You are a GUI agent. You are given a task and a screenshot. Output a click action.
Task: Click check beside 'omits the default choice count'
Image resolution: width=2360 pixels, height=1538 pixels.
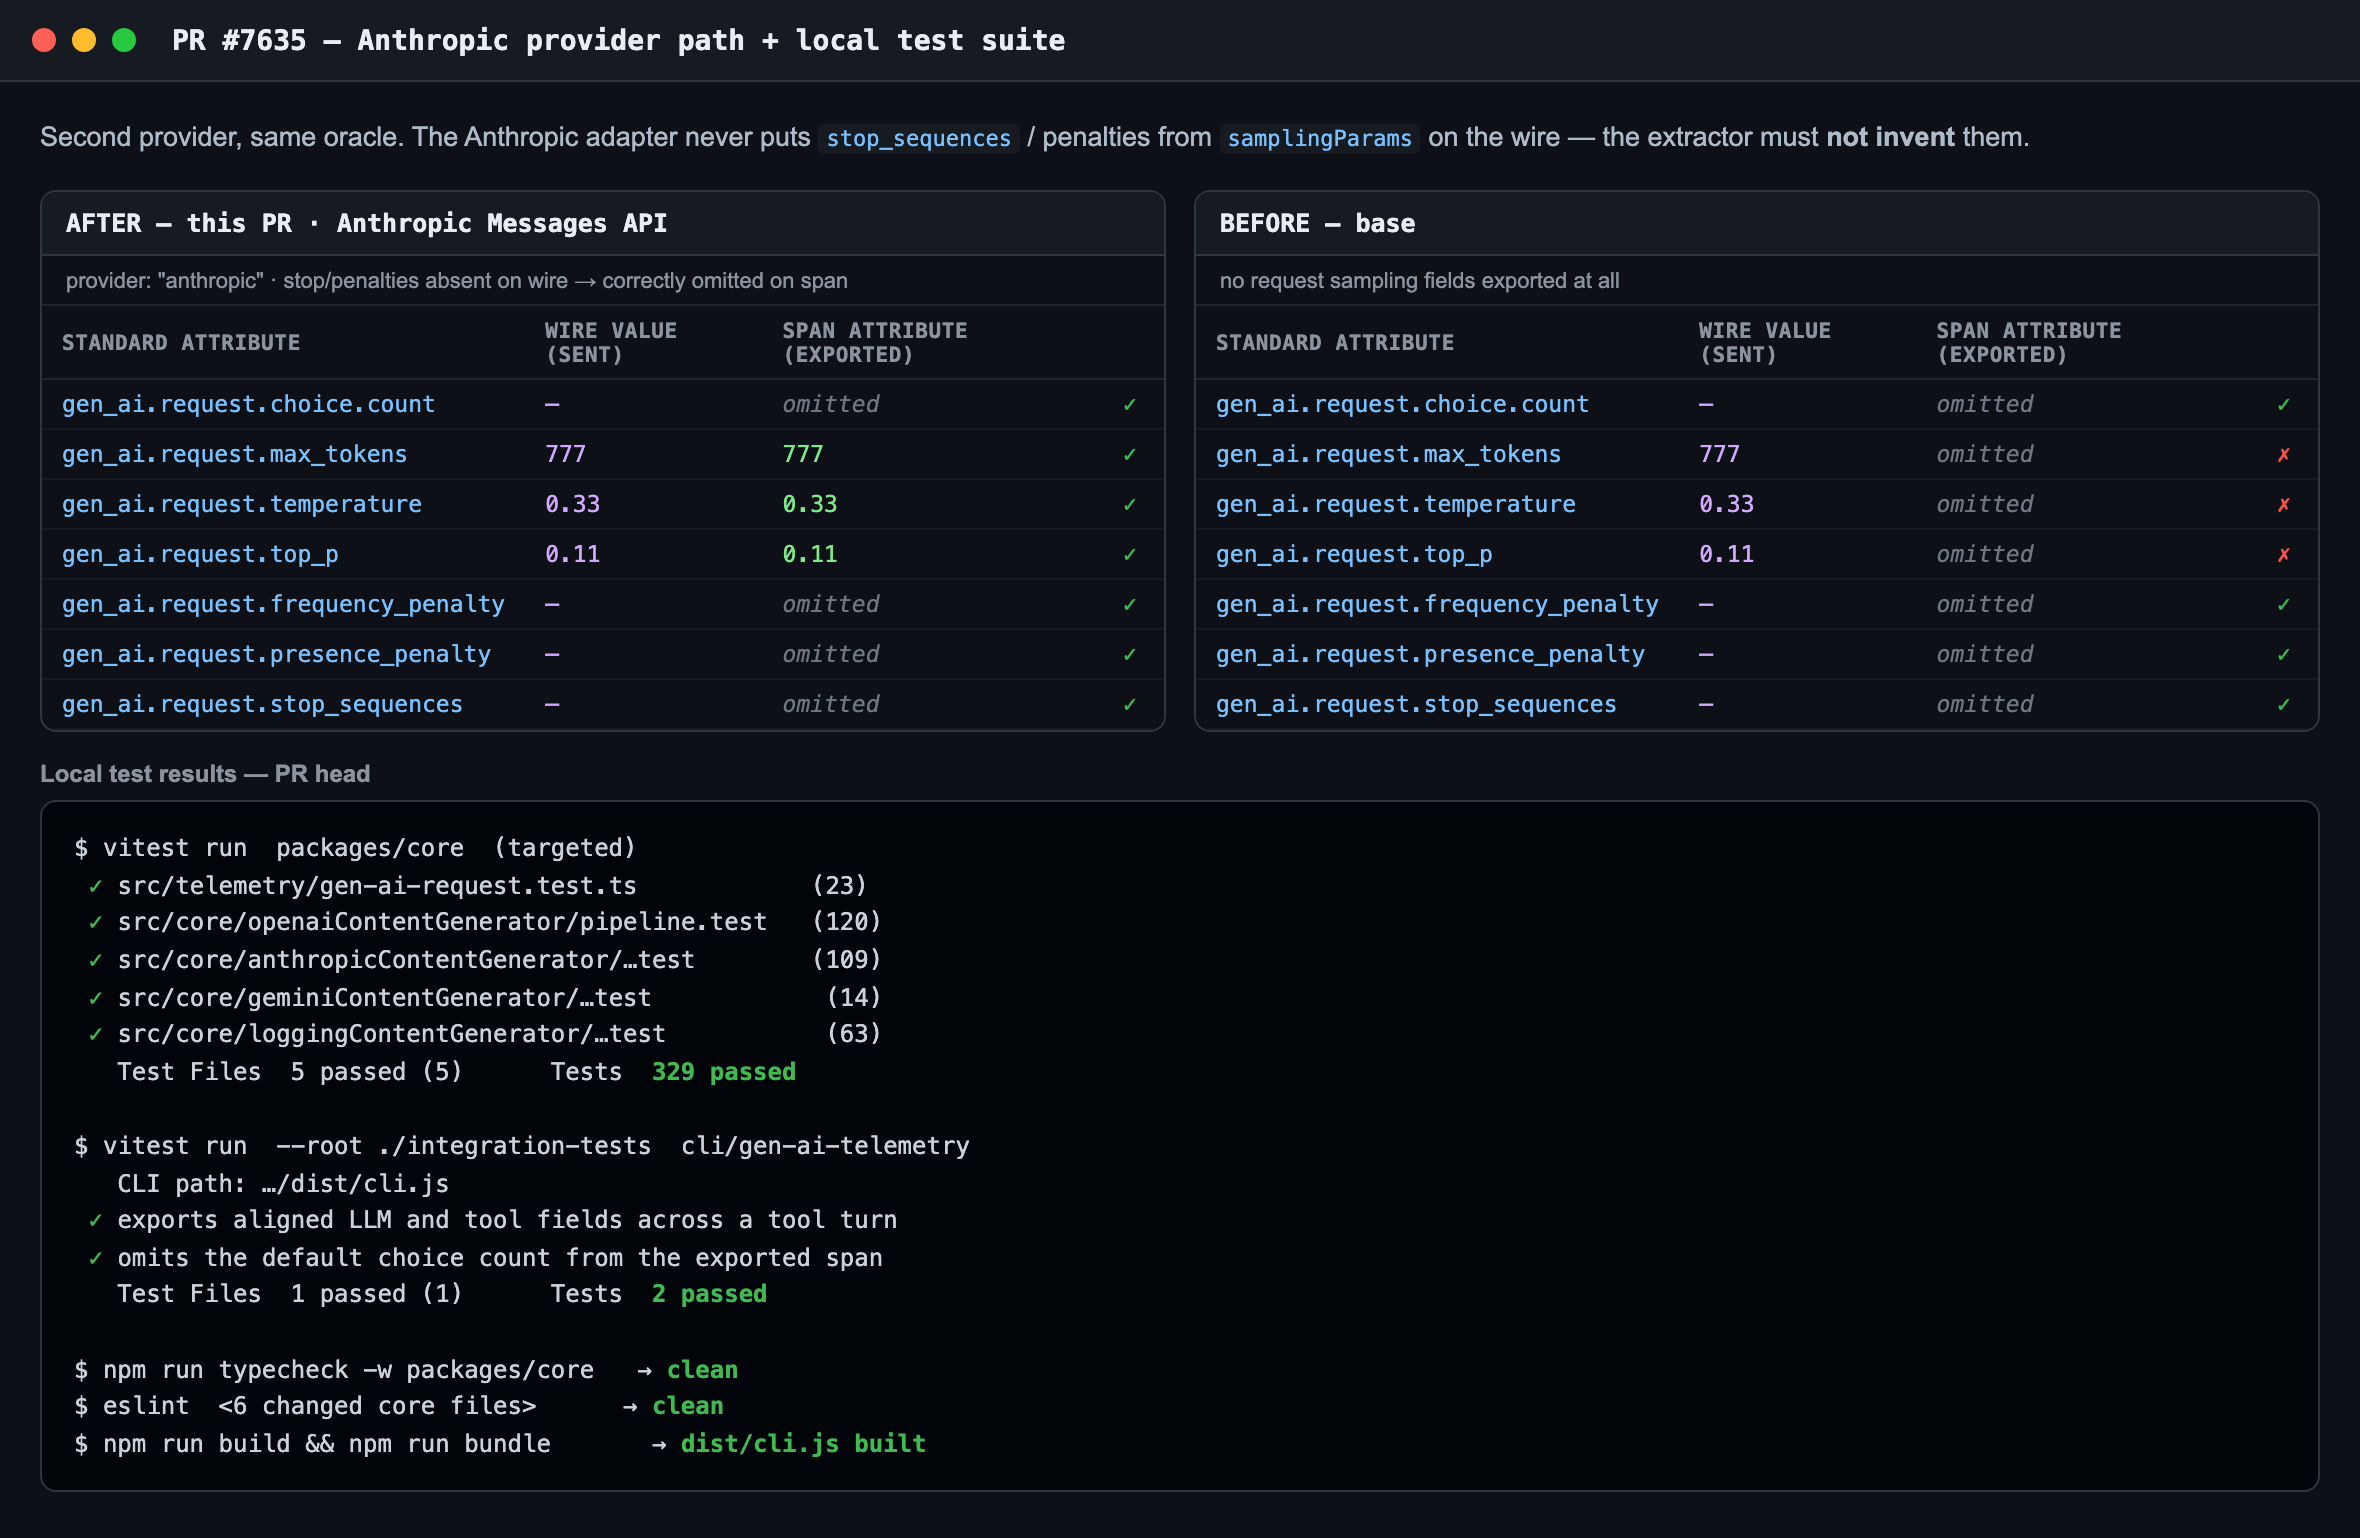[x=95, y=1258]
